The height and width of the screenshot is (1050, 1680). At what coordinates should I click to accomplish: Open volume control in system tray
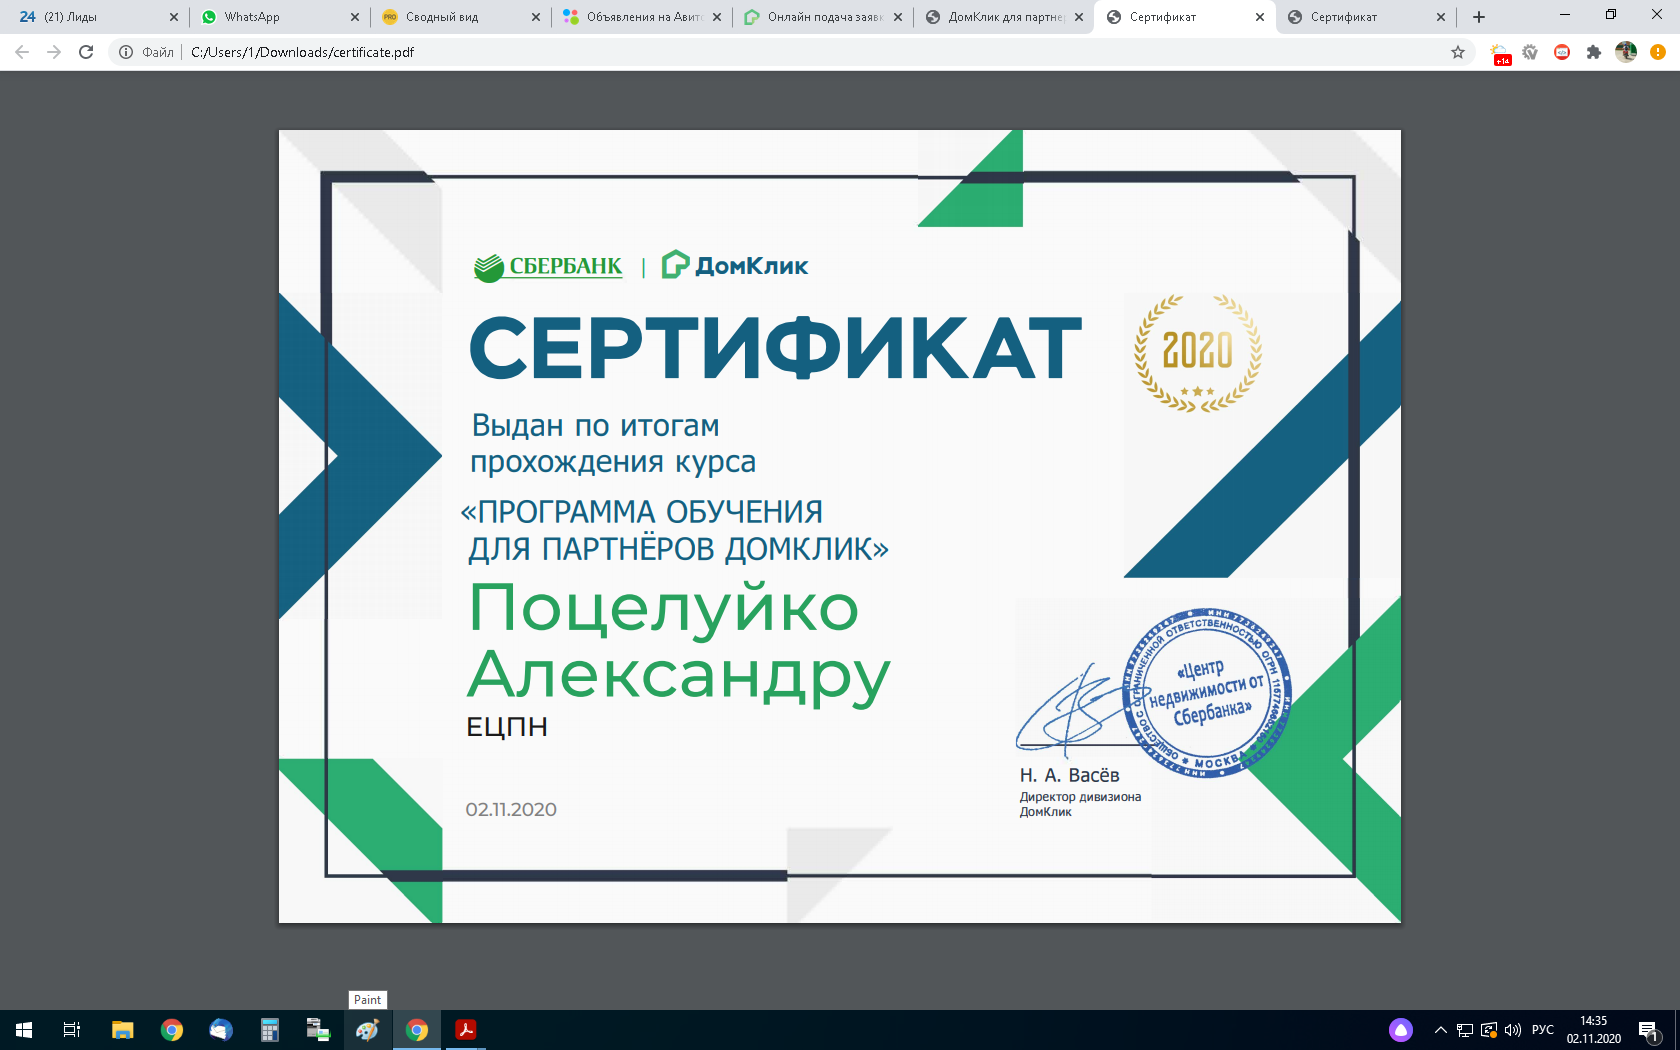click(1513, 1030)
